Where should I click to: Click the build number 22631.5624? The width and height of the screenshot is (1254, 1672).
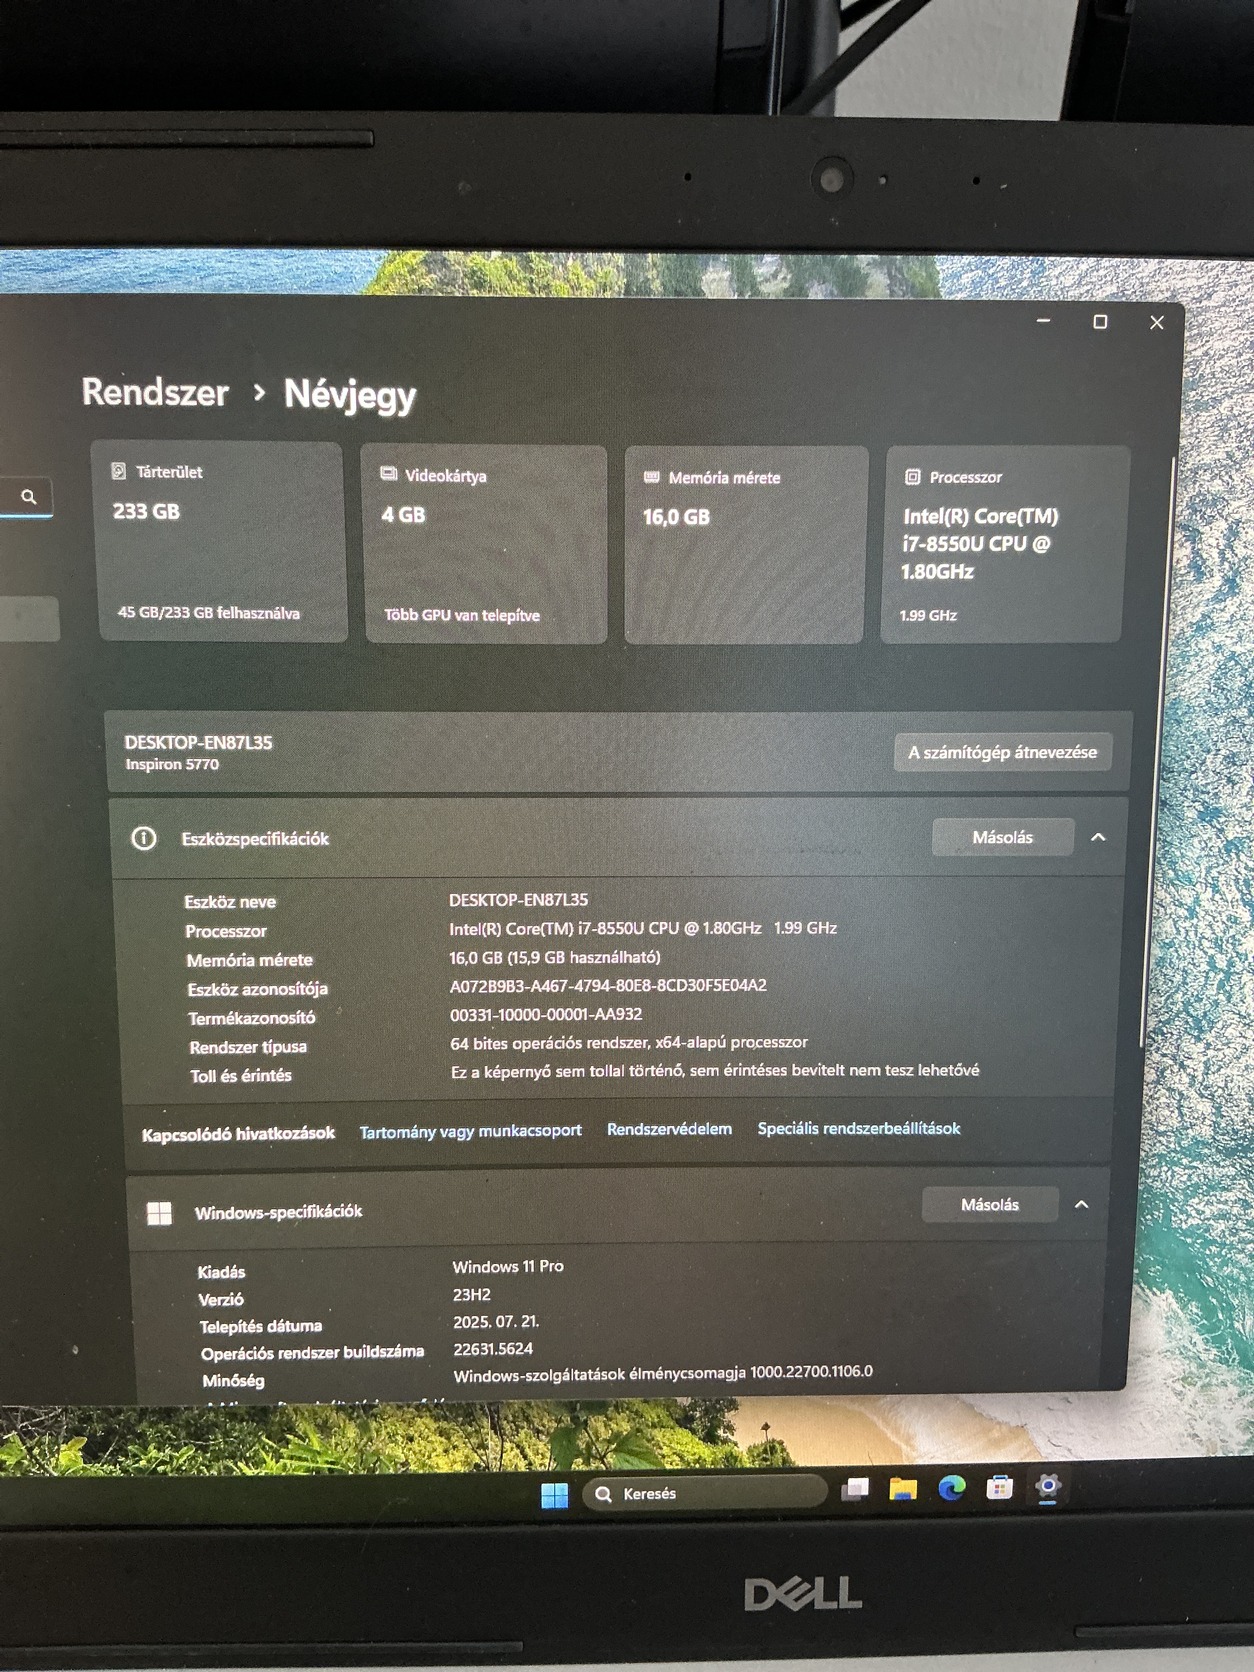coord(493,1349)
